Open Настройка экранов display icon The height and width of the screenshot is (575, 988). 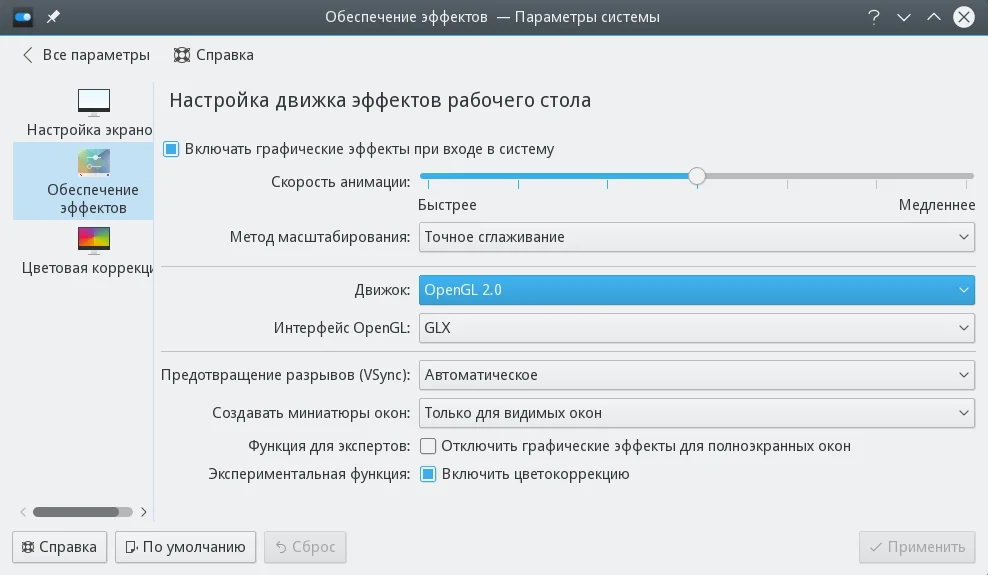94,103
